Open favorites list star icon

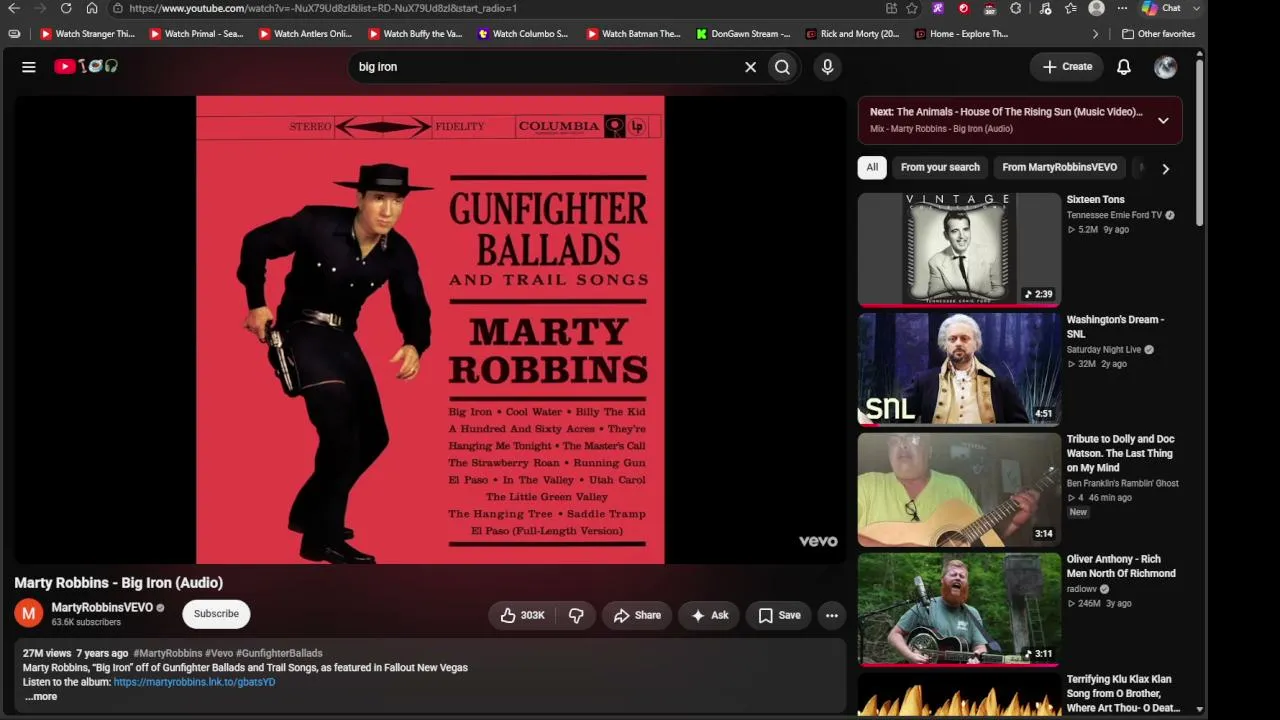[x=1071, y=8]
